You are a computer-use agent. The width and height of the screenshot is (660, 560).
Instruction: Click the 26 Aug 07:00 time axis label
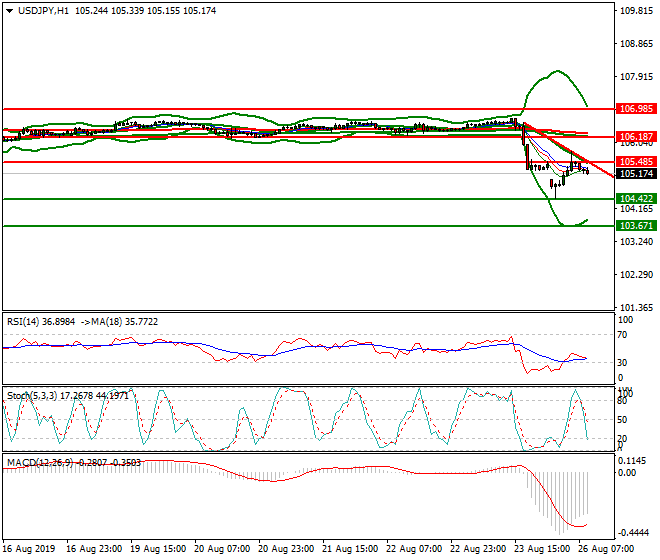[606, 549]
